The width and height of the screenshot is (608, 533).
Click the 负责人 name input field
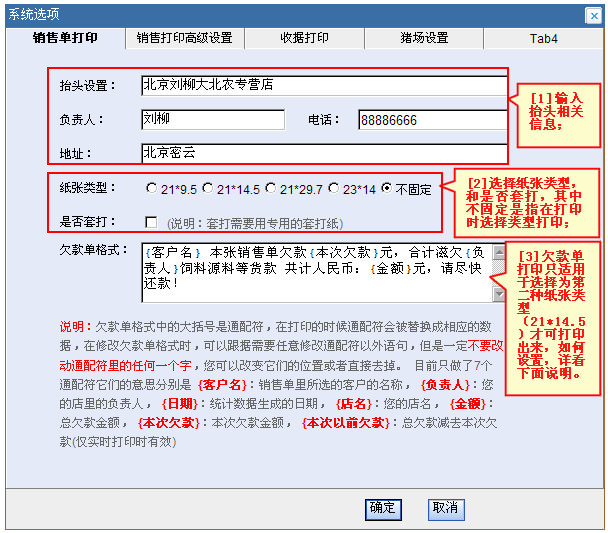click(x=213, y=120)
